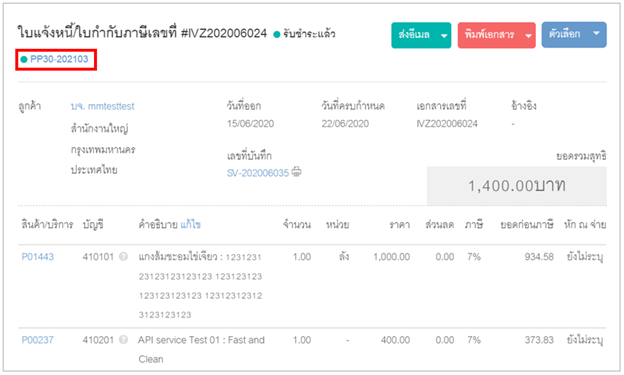Screen dimensions: 624x375
Task: Click the ยอดก่อนภาษี column header
Action: (x=527, y=225)
